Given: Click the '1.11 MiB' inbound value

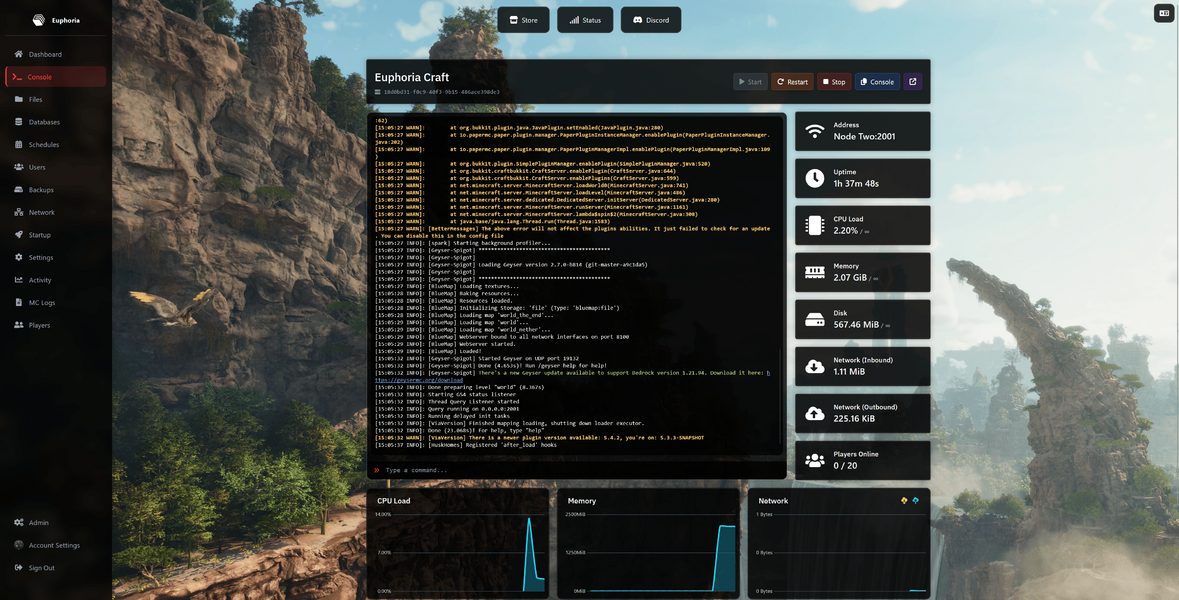Looking at the screenshot, I should click(849, 371).
